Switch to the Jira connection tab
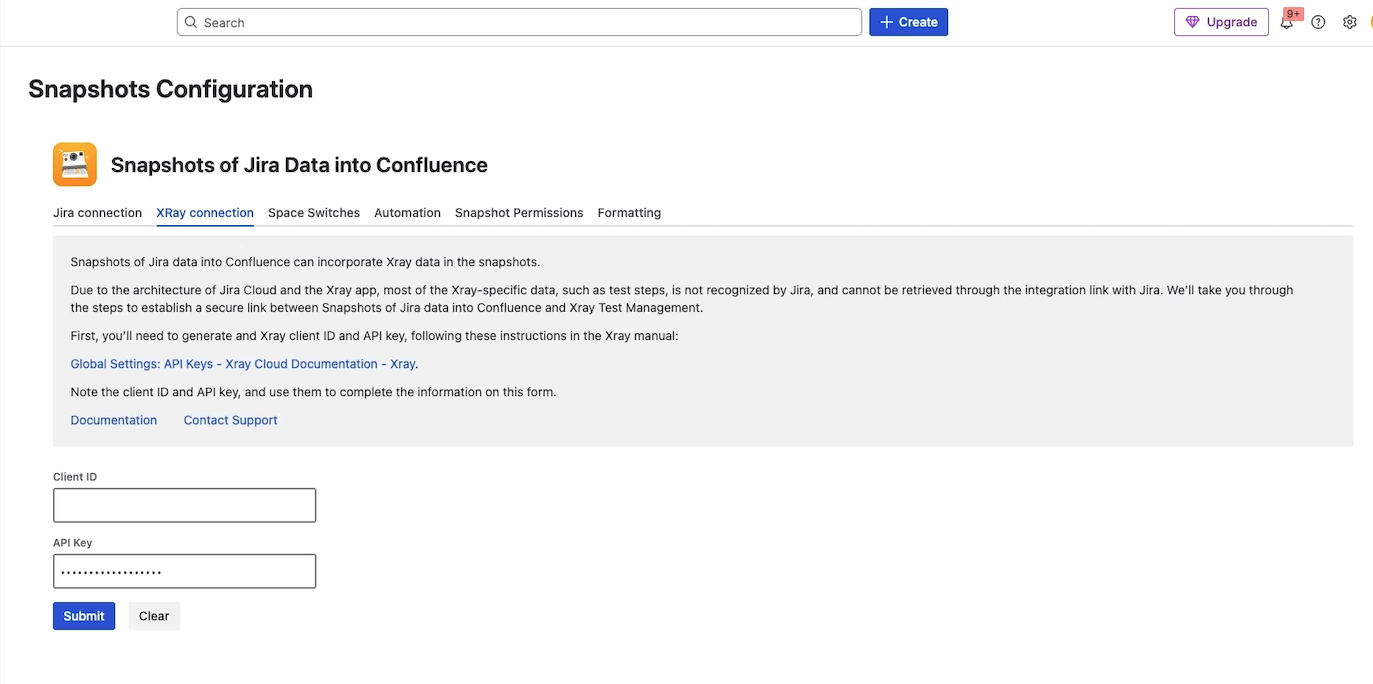Image resolution: width=1373 pixels, height=684 pixels. 97,213
